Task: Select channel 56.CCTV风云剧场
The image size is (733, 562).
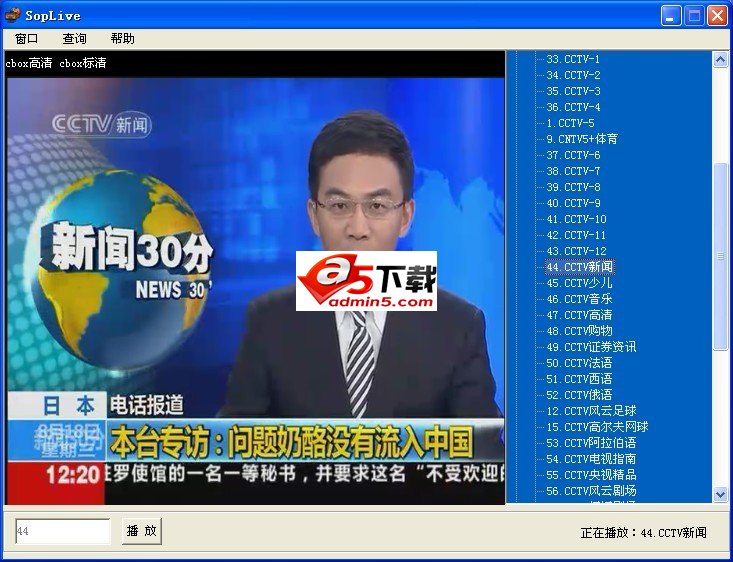Action: tap(591, 491)
